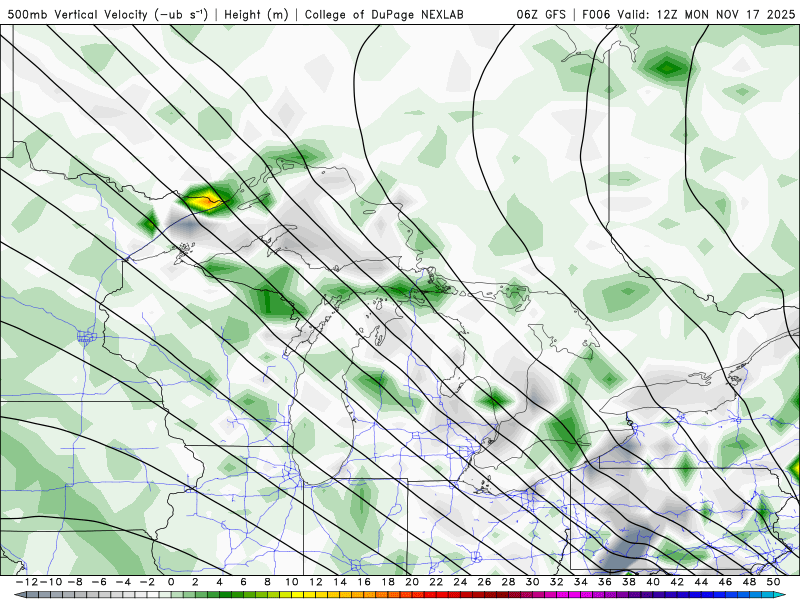Click the cyan right arrow end of color bar

click(x=781, y=595)
